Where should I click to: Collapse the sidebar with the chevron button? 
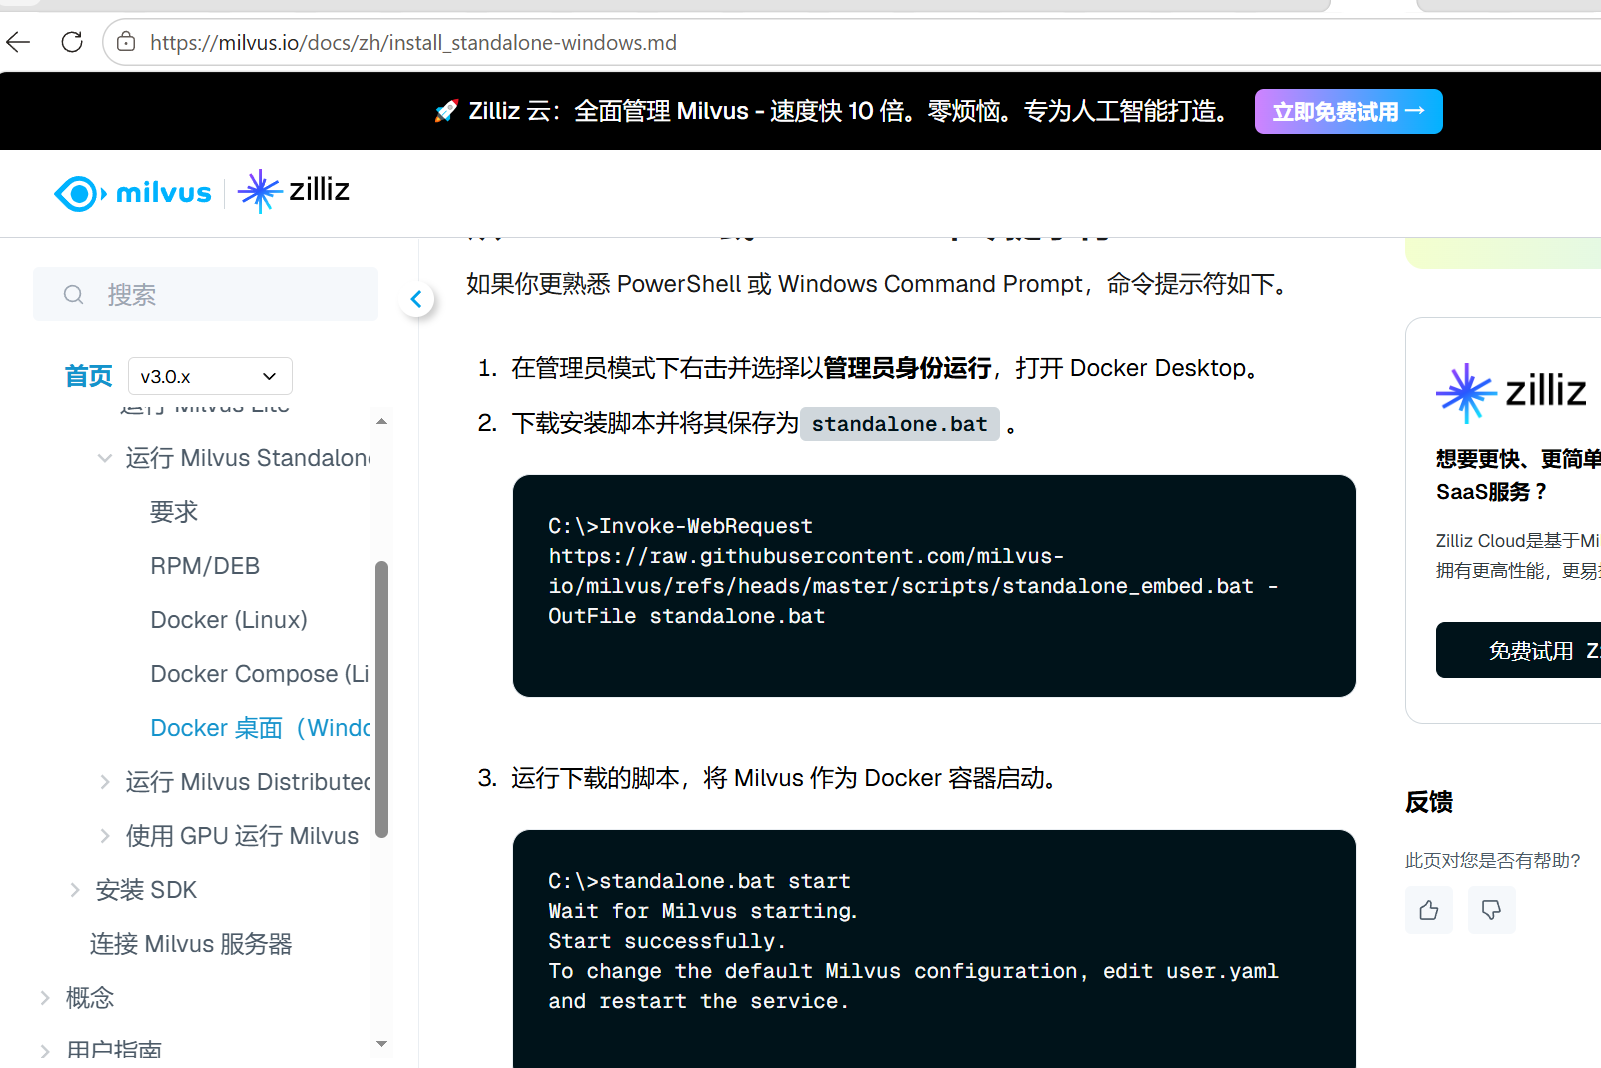click(416, 299)
